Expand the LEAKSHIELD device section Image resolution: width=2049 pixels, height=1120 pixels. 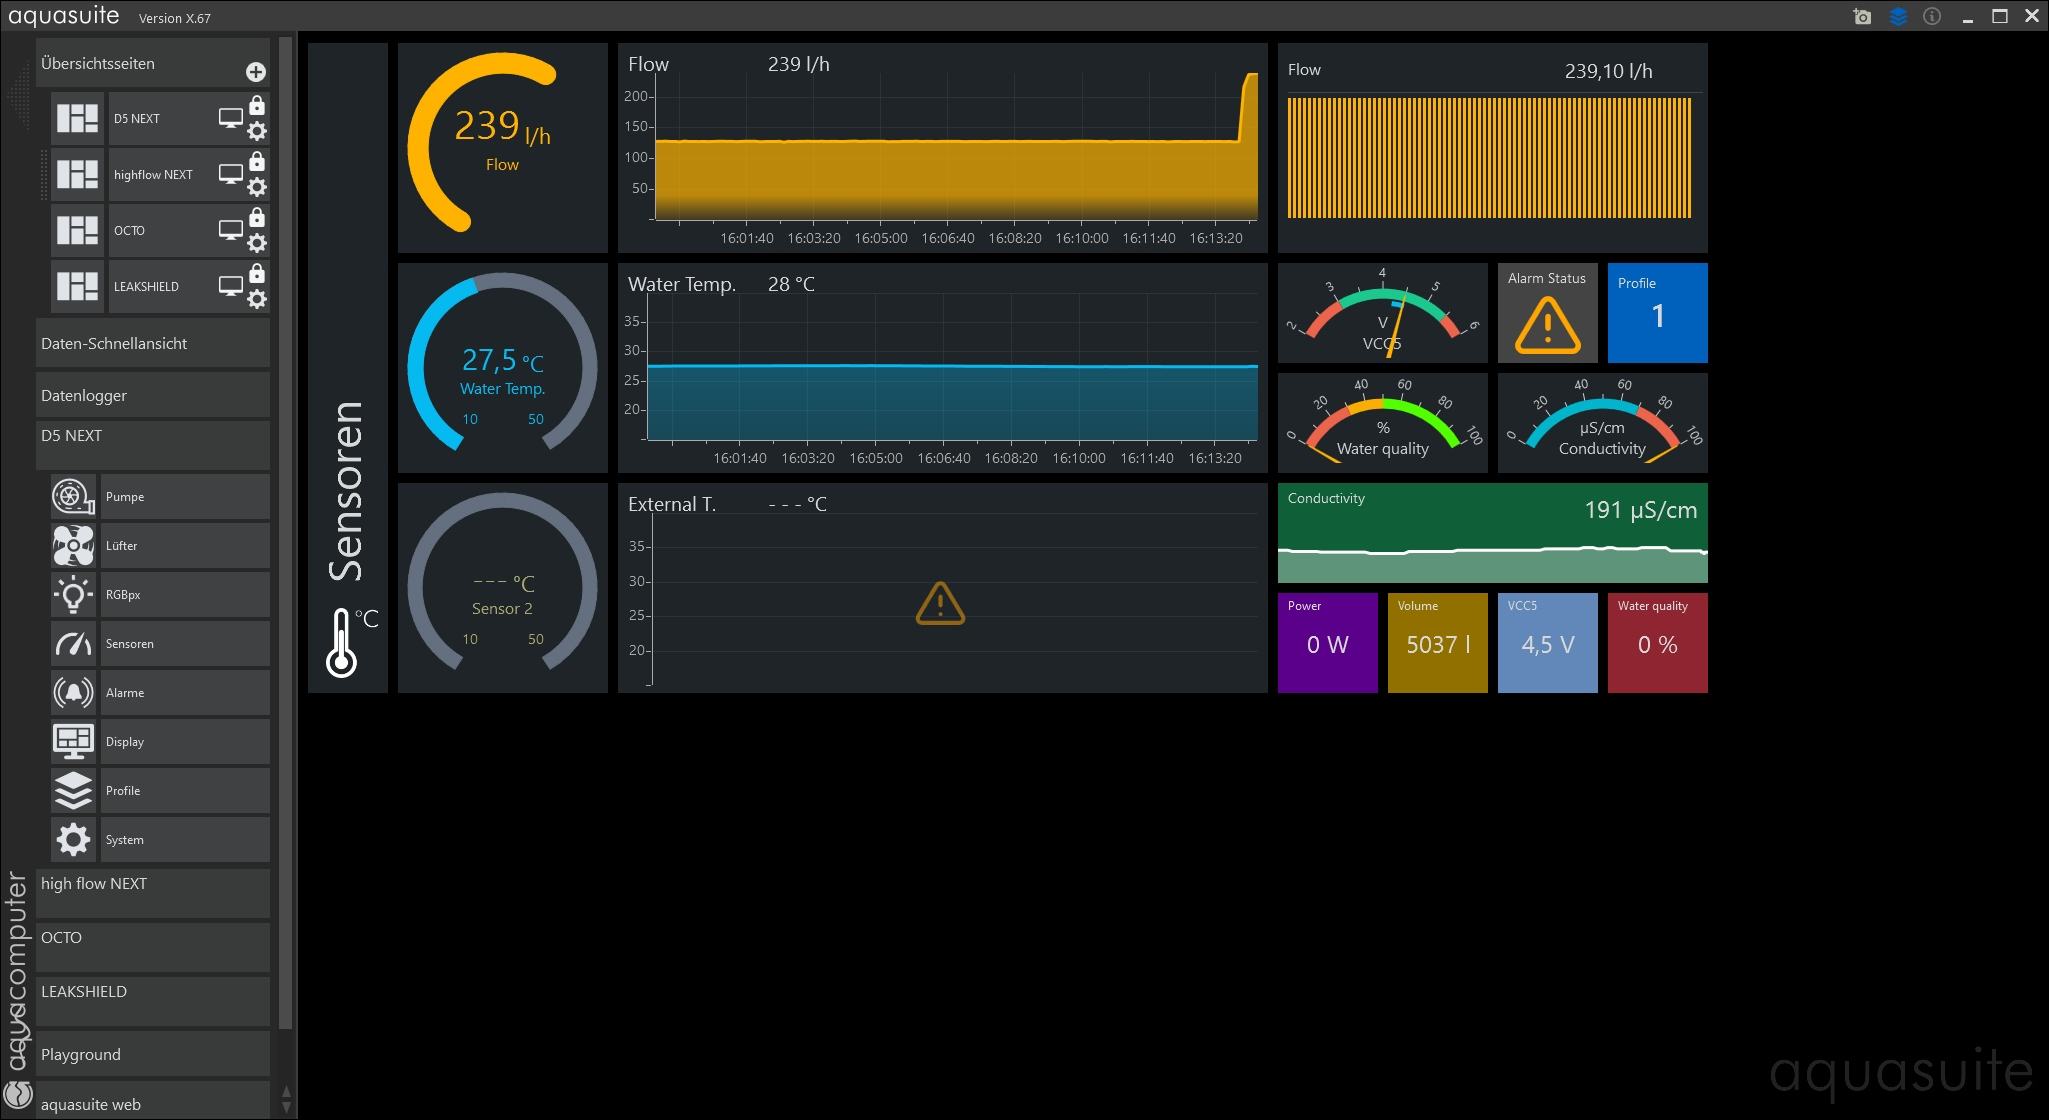(x=153, y=1001)
